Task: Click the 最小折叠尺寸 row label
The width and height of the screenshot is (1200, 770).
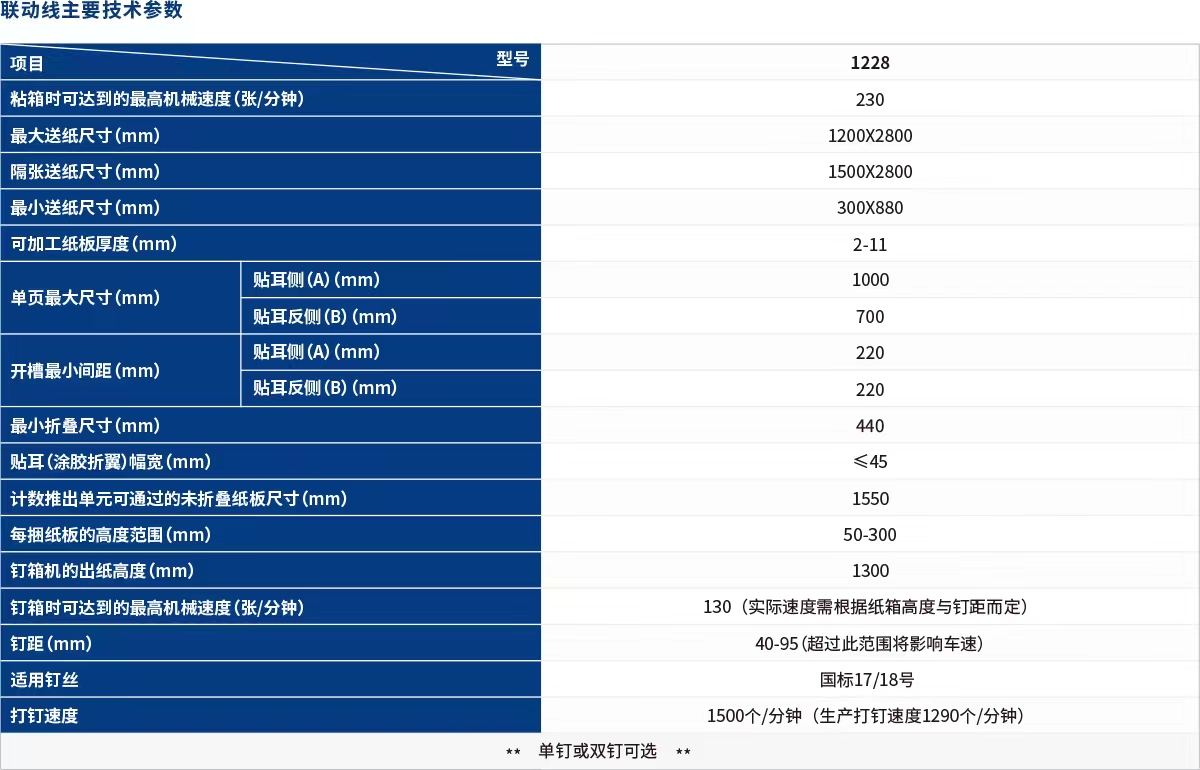Action: (85, 426)
